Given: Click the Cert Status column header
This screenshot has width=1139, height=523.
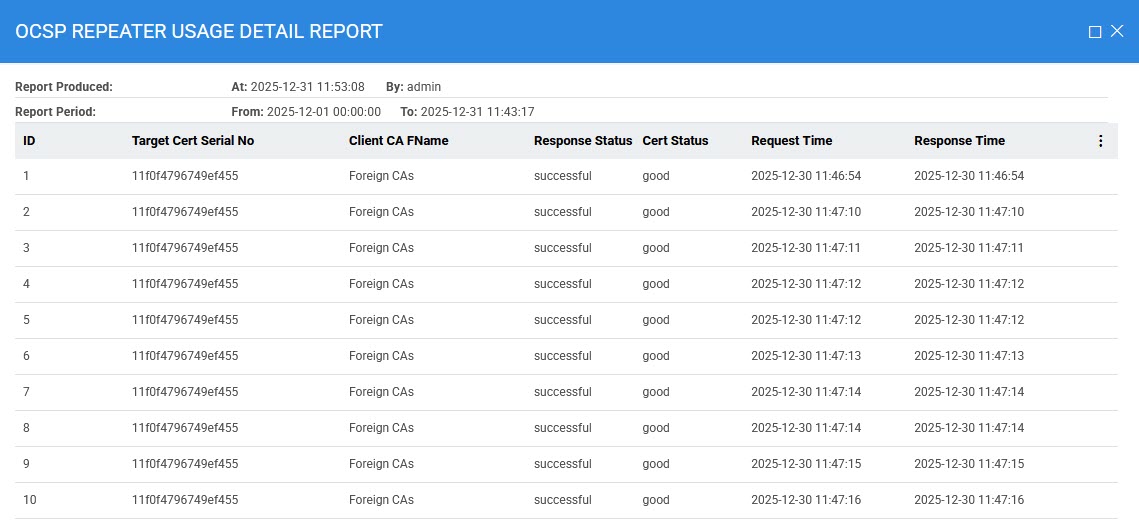Looking at the screenshot, I should [x=675, y=141].
